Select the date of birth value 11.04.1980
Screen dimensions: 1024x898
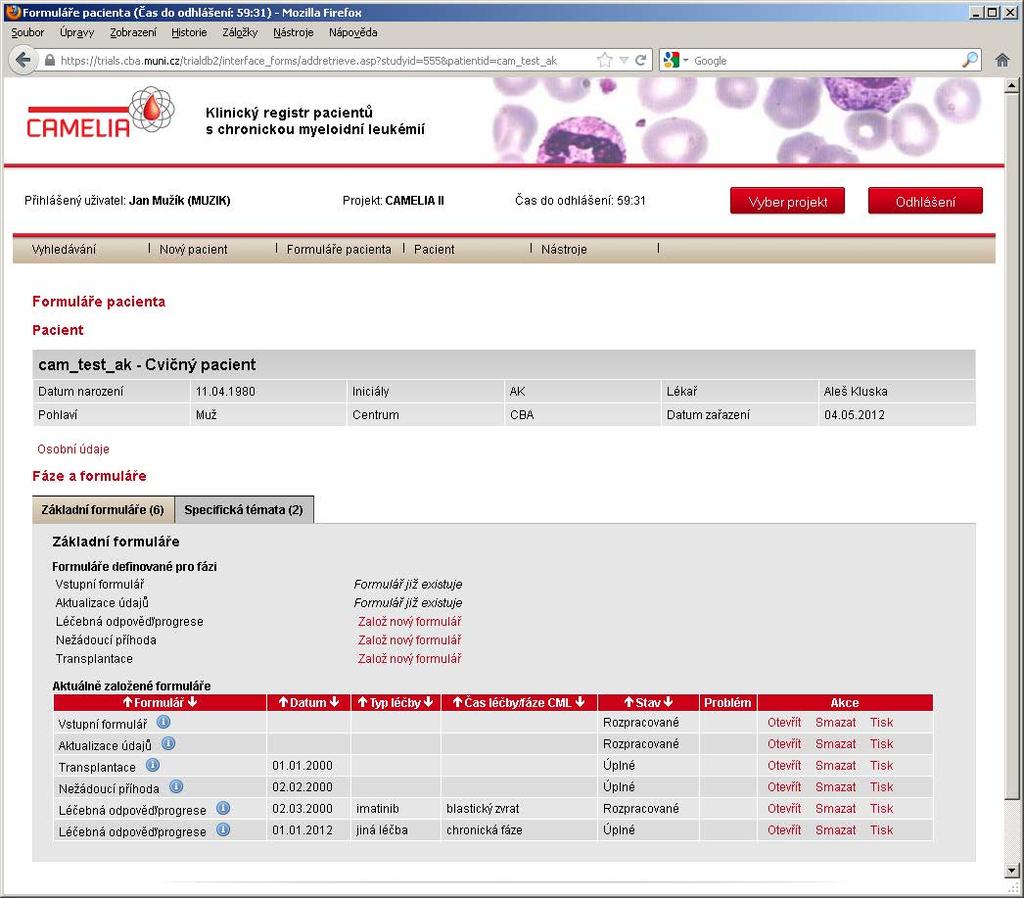point(225,392)
